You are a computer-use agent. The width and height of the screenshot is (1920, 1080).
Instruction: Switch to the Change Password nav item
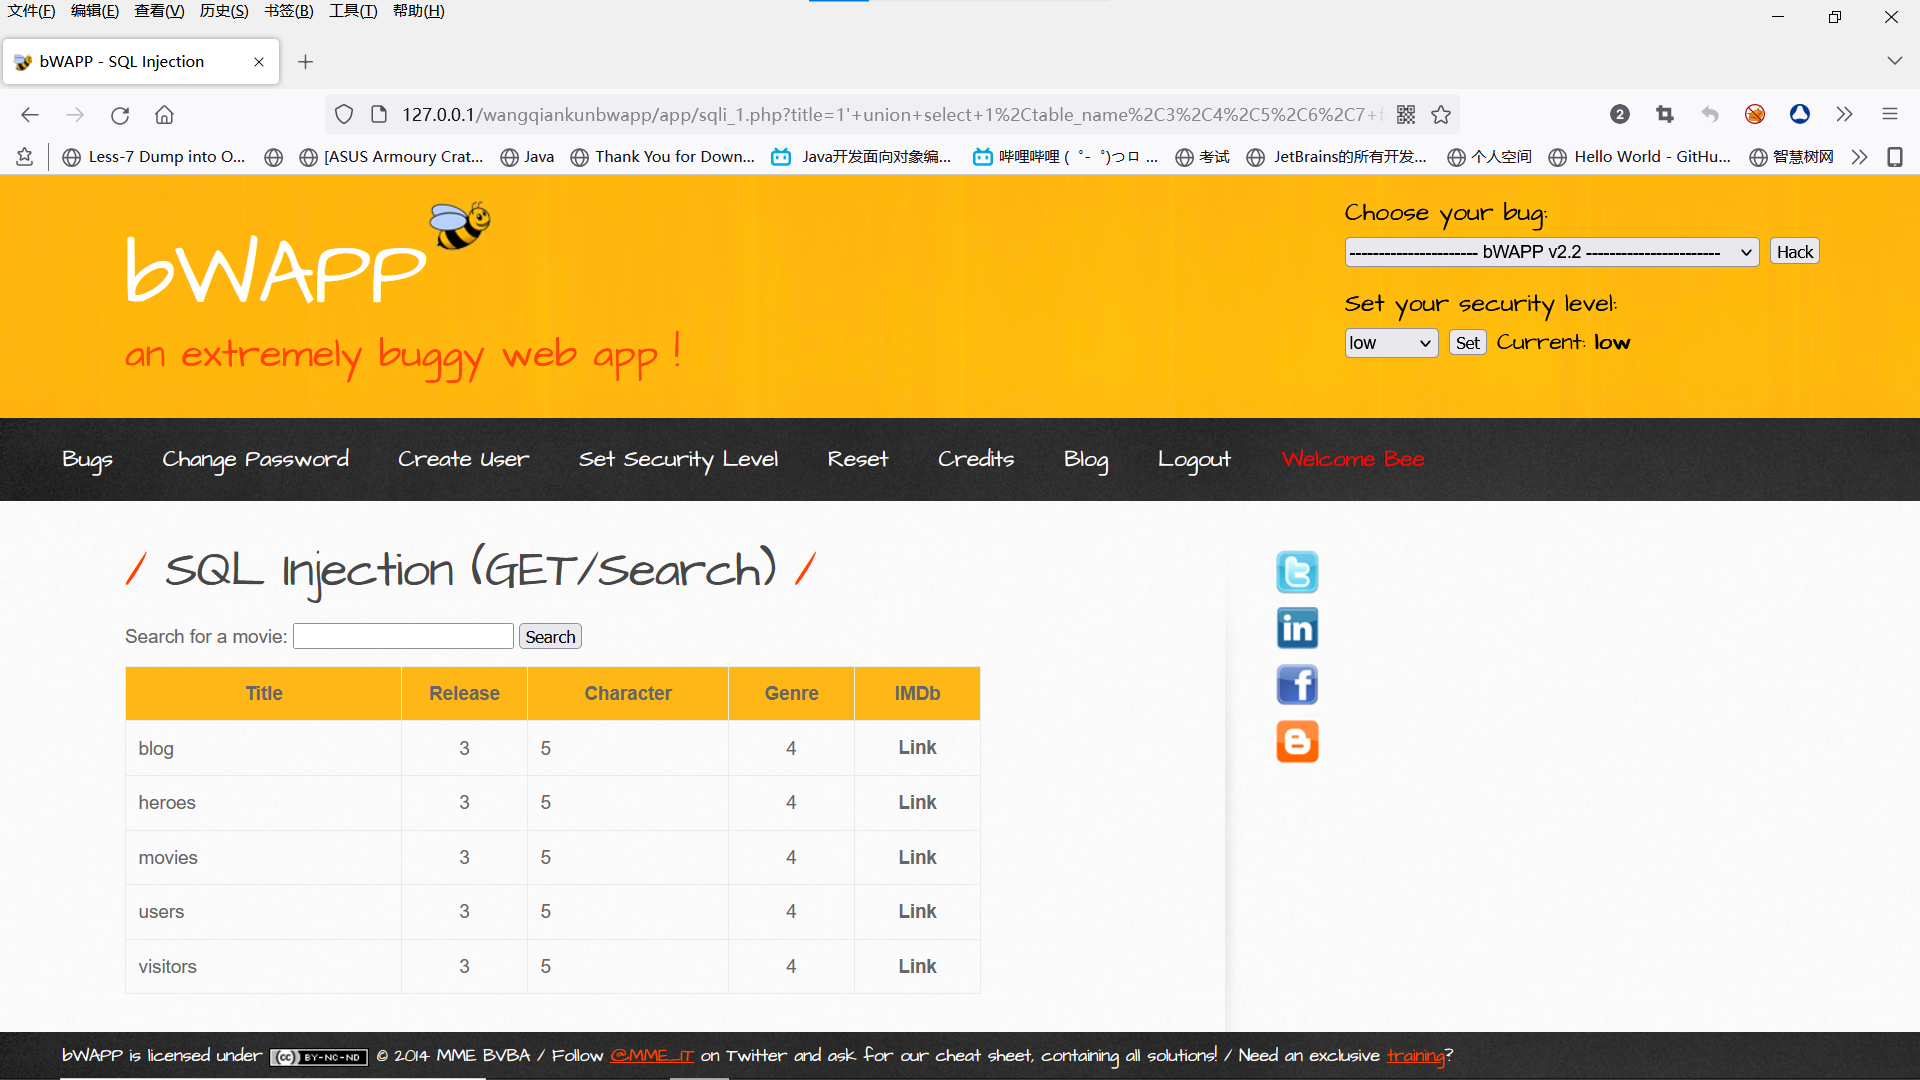coord(255,459)
